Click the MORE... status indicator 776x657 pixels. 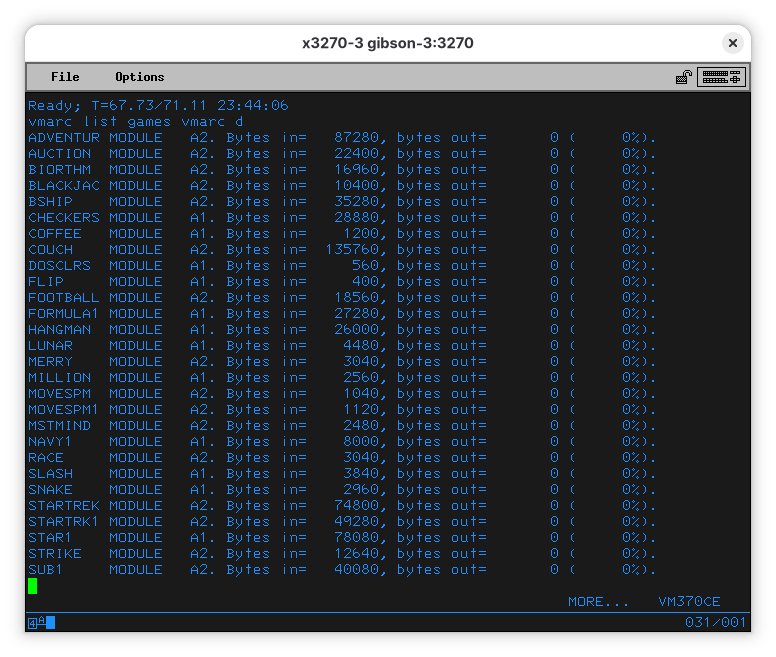[598, 602]
